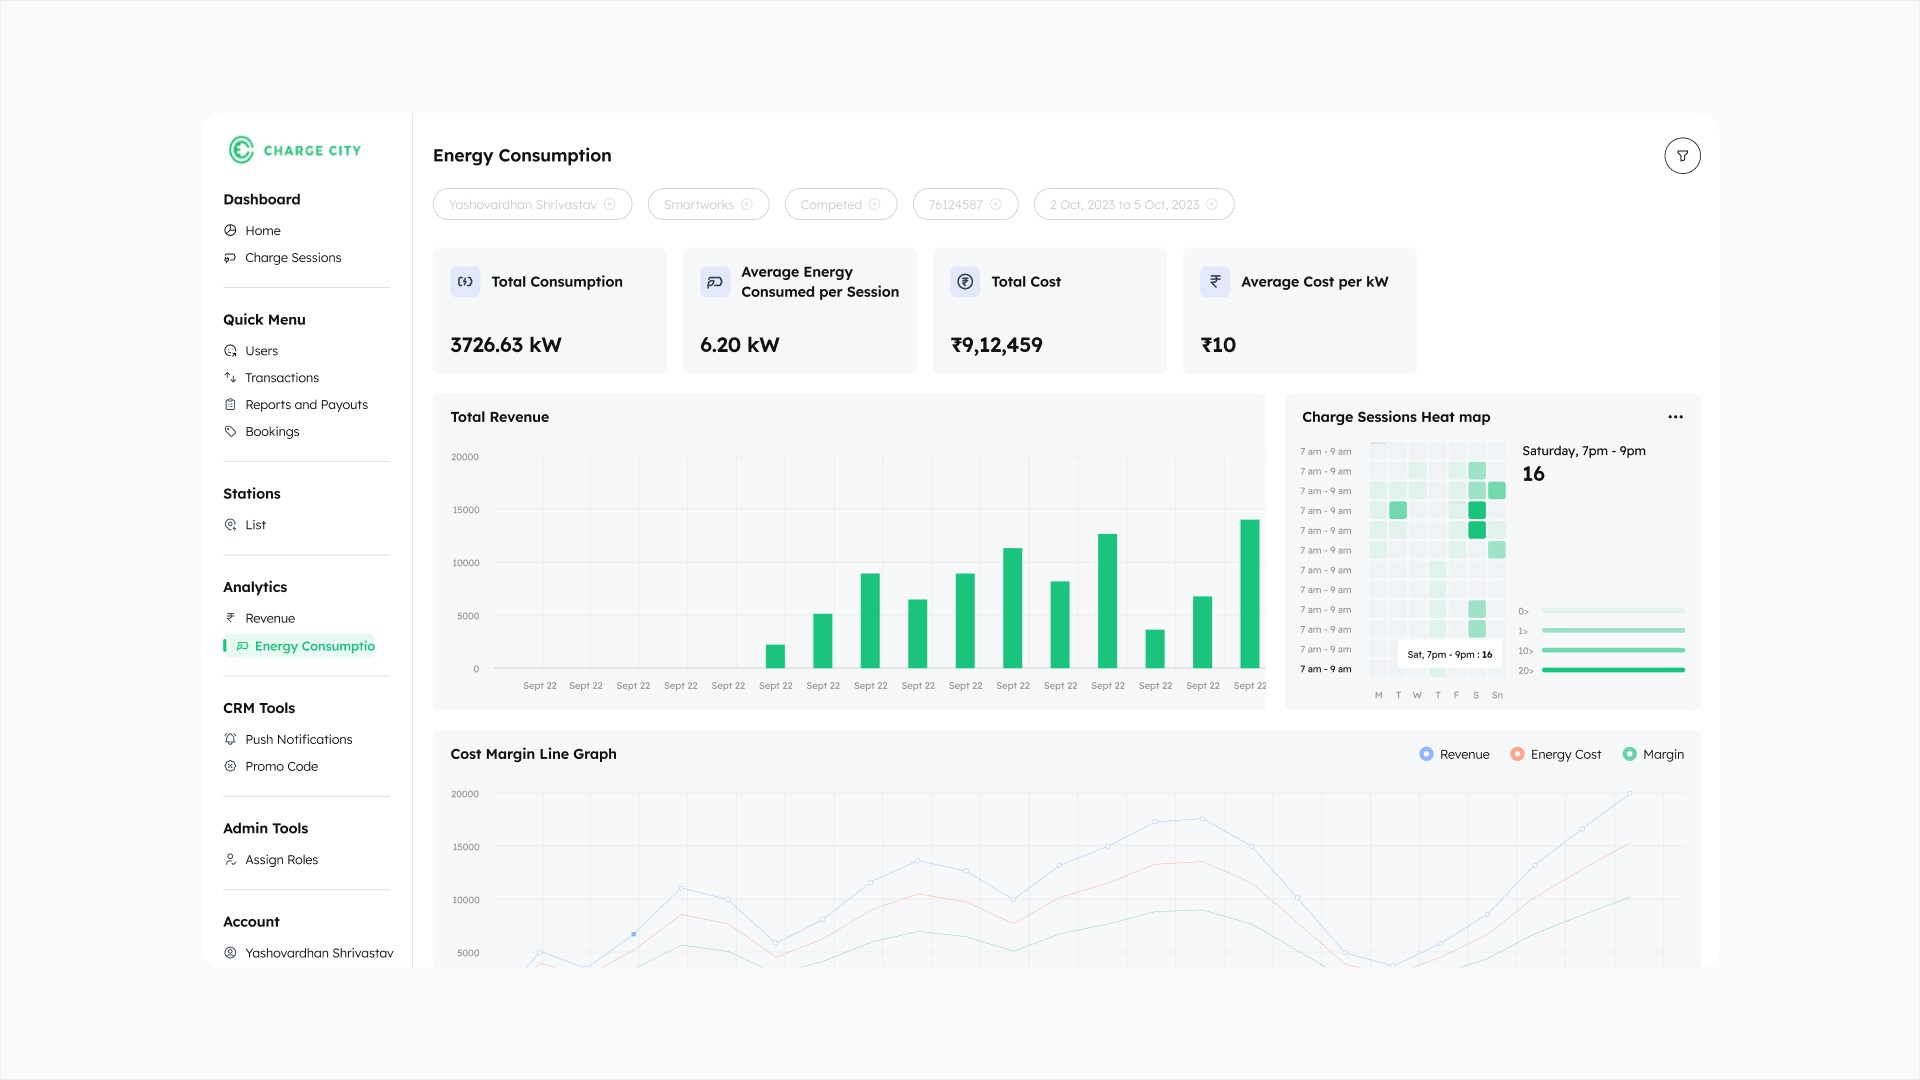Screen dimensions: 1920x1080
Task: Click the Promo Code icon
Action: point(231,767)
